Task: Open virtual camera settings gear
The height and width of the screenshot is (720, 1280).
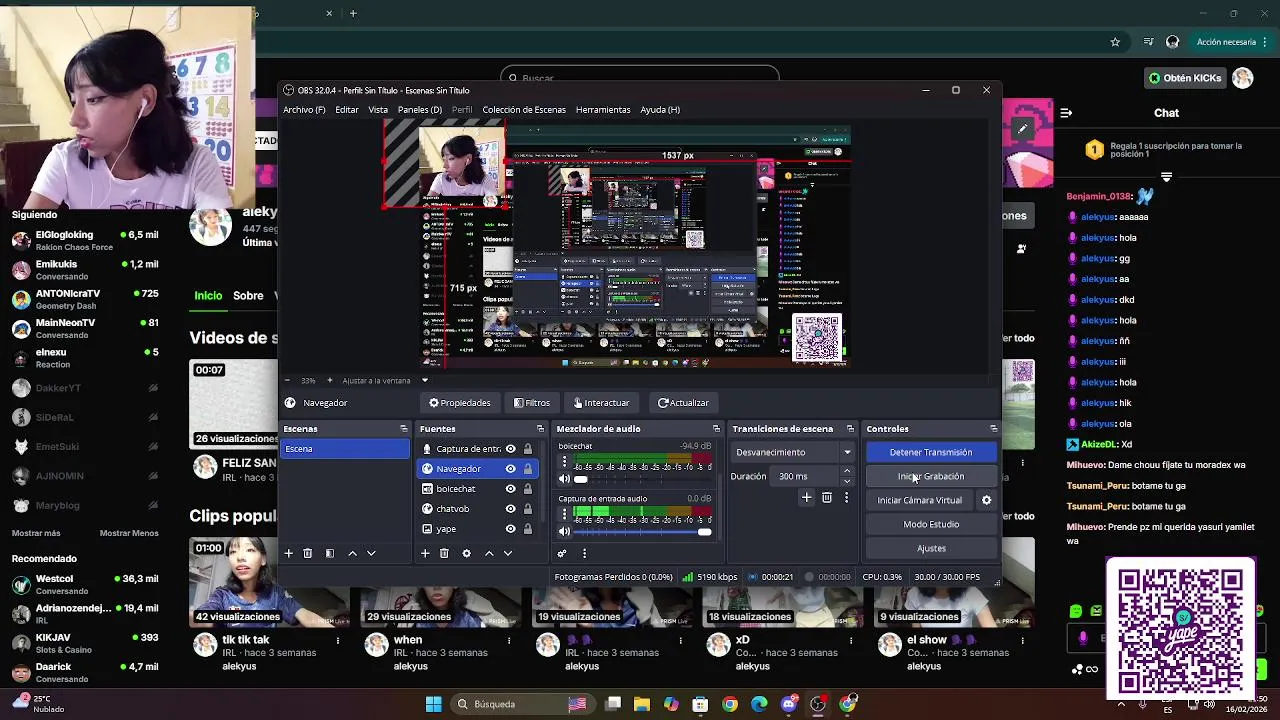Action: click(986, 500)
